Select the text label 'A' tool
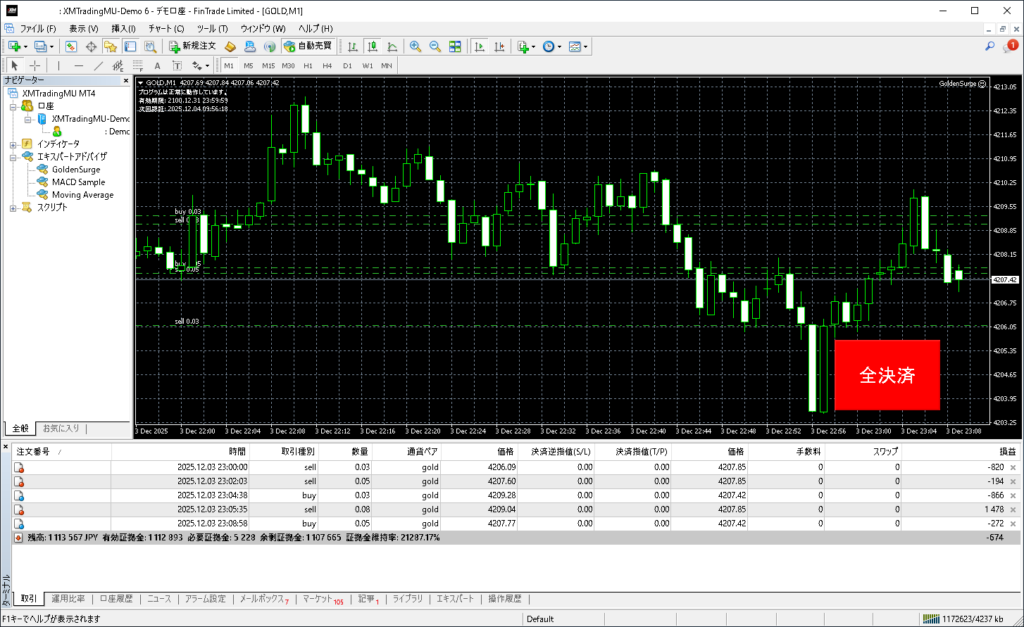The width and height of the screenshot is (1024, 627). click(157, 65)
